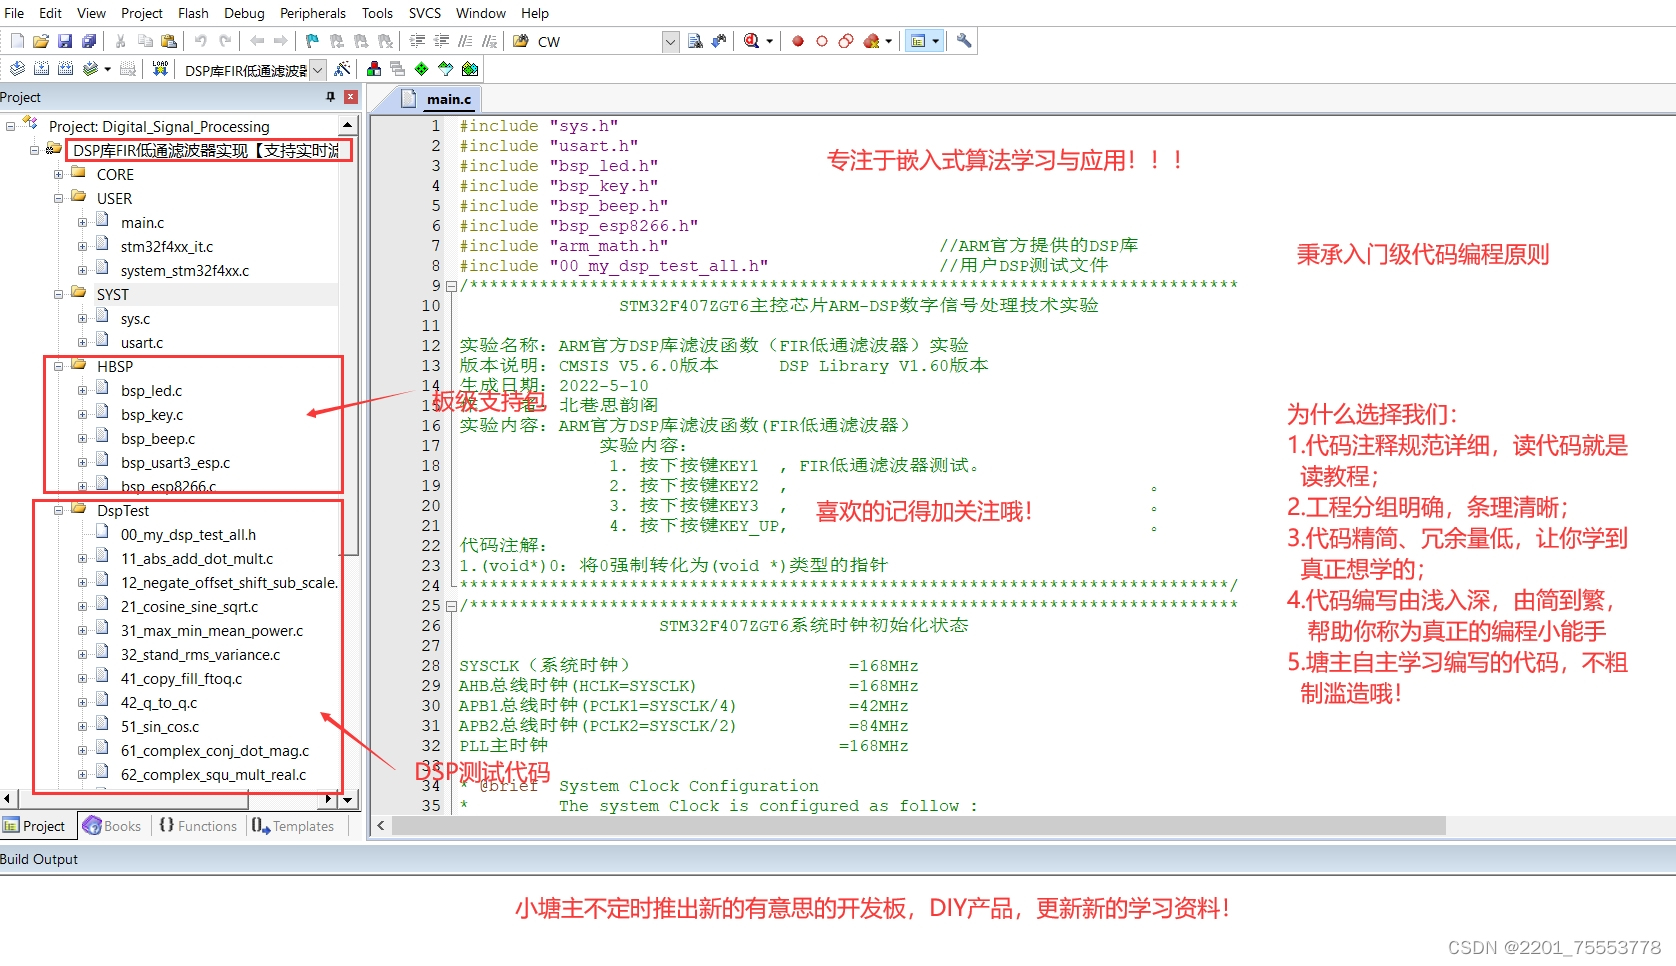Screen dimensions: 1676x966
Task: Click the Incremental Find icon
Action: pyautogui.click(x=719, y=41)
